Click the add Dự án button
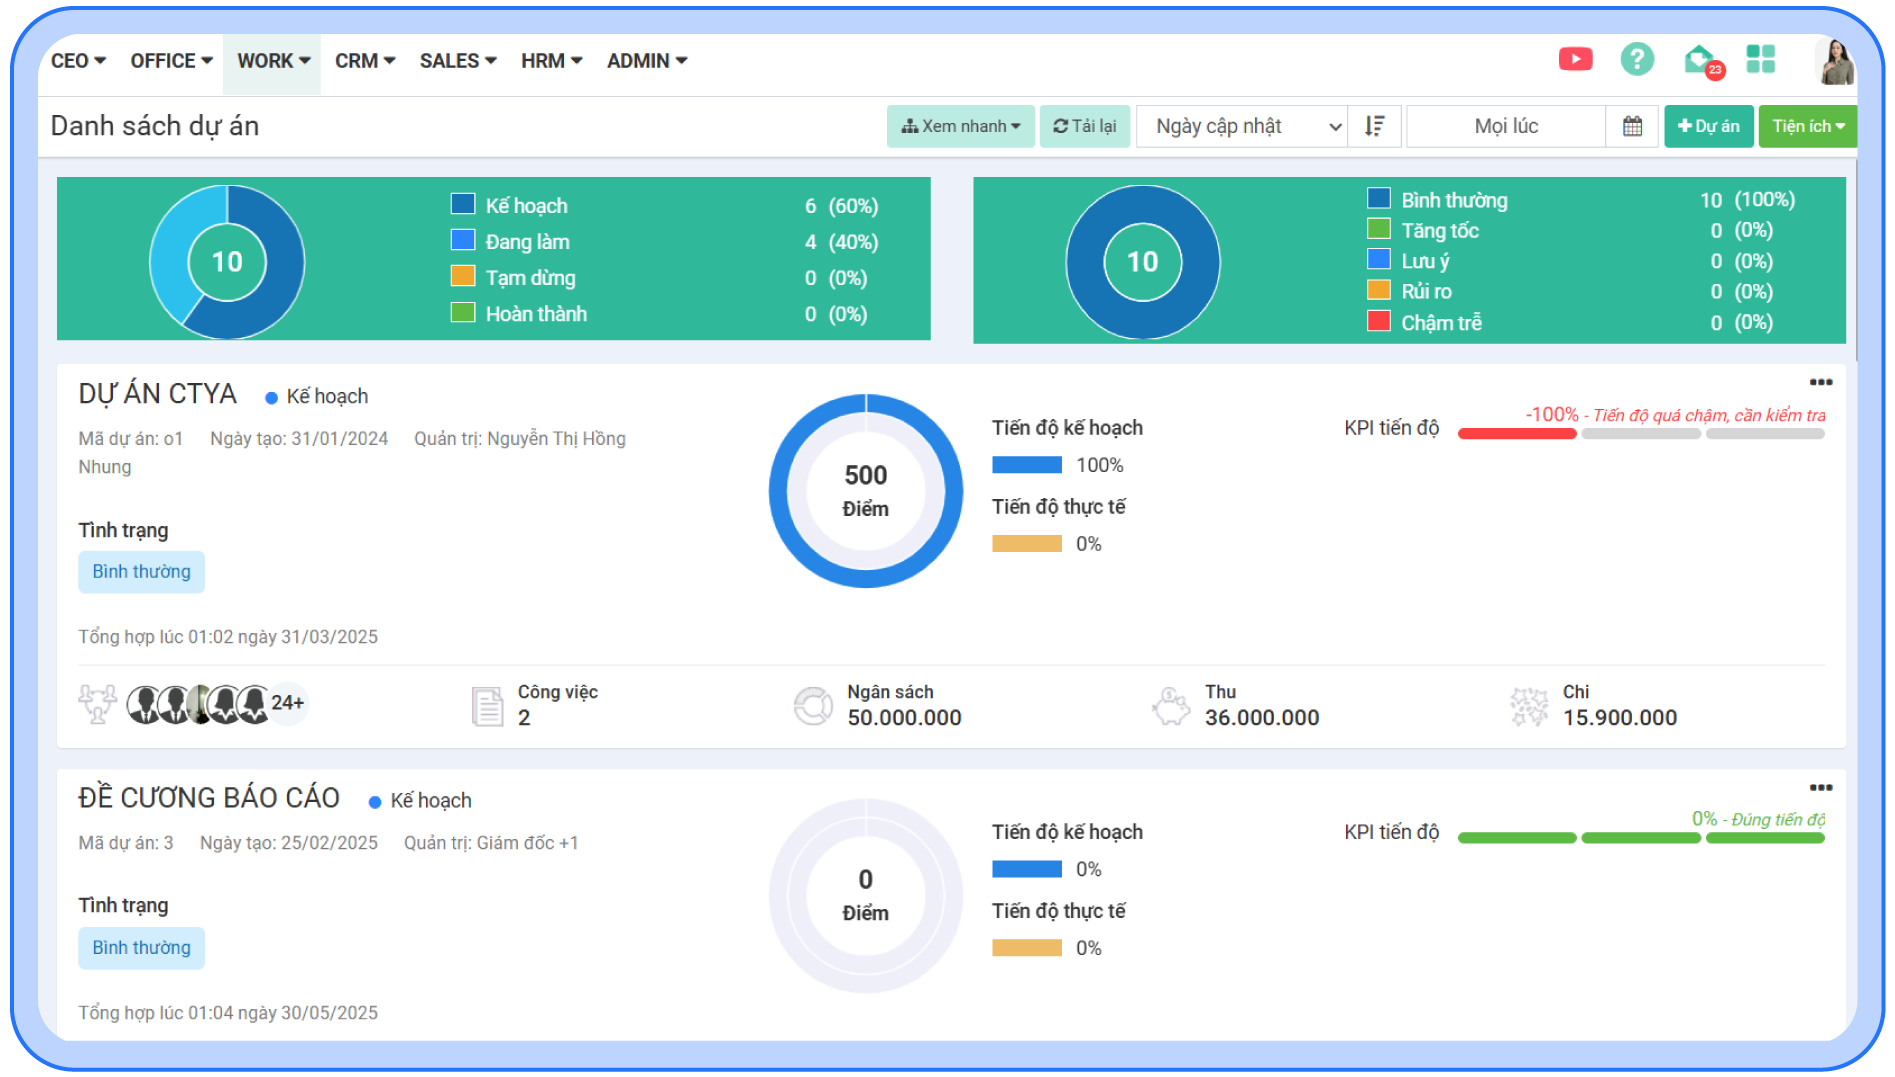Viewport: 1895px width, 1077px height. point(1708,126)
